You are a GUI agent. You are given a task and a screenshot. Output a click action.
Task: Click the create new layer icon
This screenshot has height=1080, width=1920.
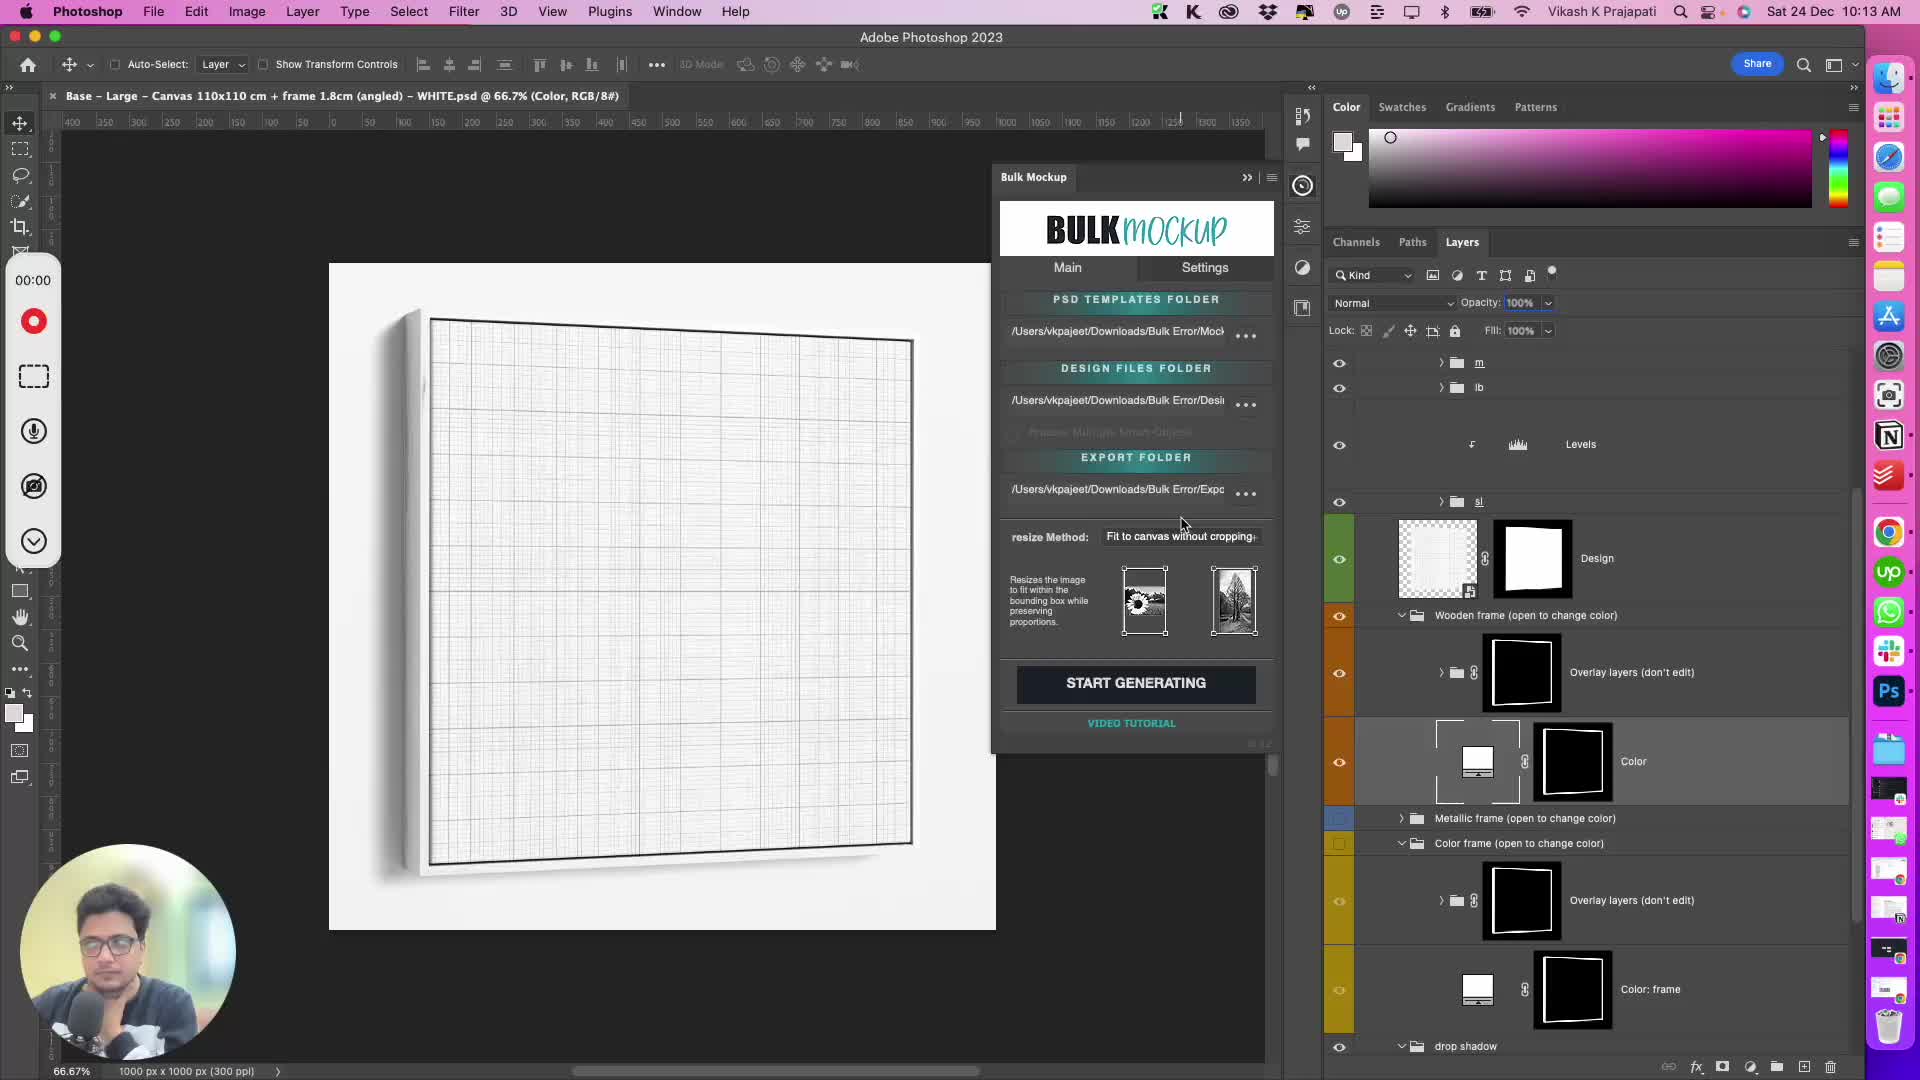(x=1804, y=1067)
